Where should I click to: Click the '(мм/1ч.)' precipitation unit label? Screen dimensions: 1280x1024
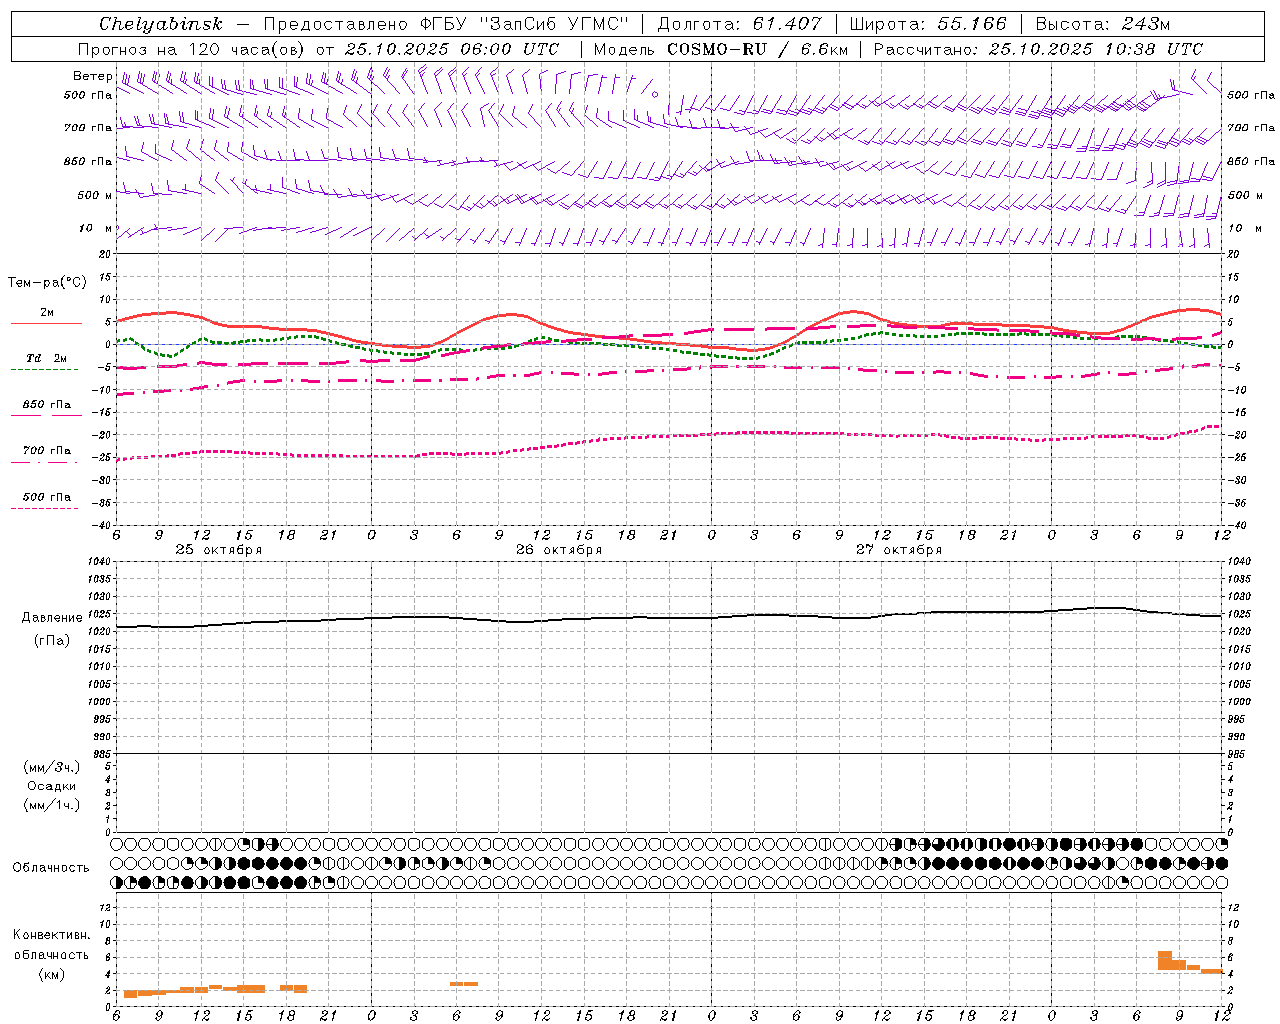[52, 804]
